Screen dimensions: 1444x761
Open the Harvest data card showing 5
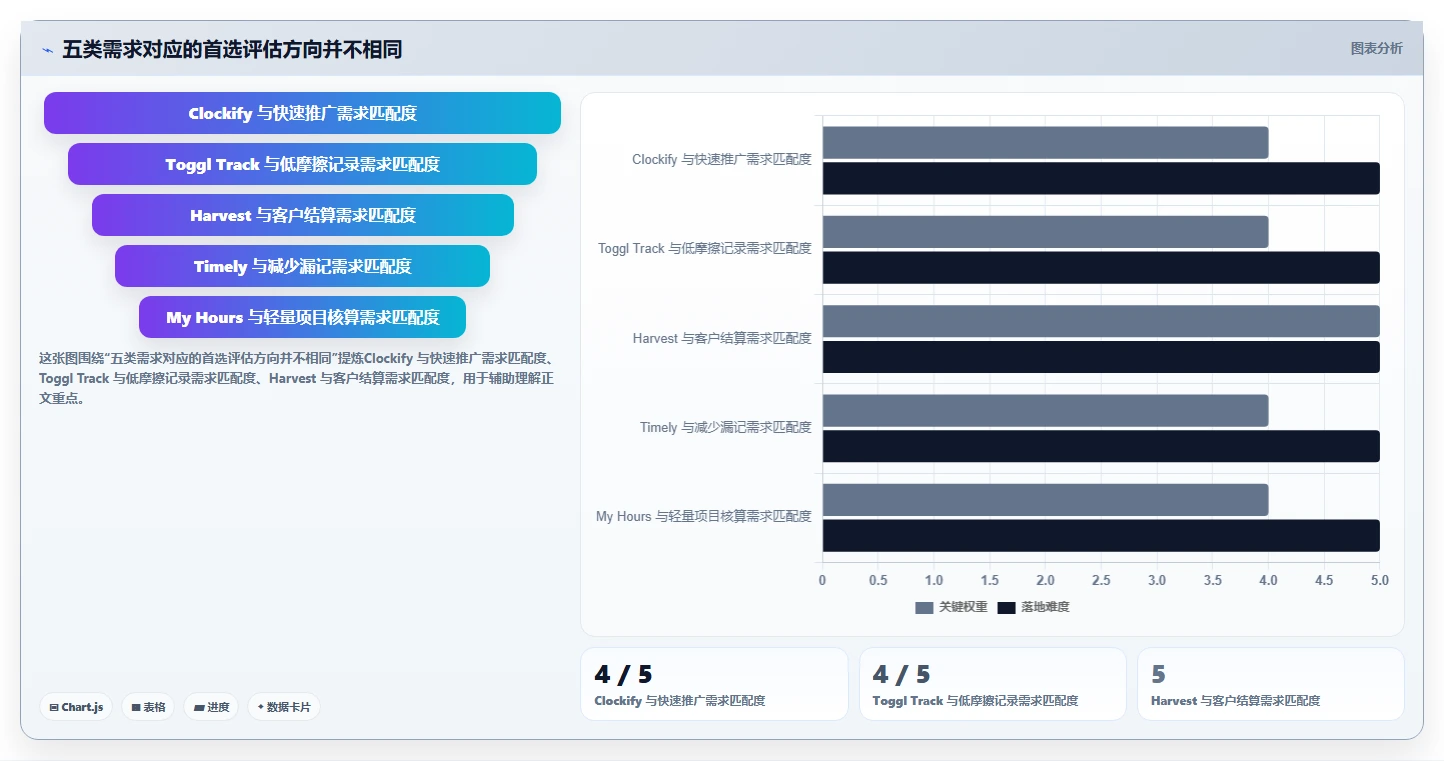pyautogui.click(x=1270, y=684)
